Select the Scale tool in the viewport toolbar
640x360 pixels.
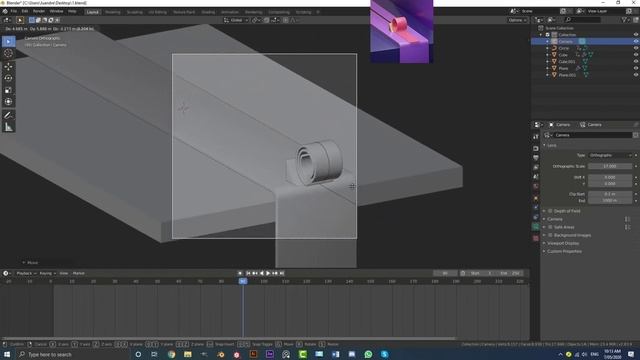coord(8,90)
